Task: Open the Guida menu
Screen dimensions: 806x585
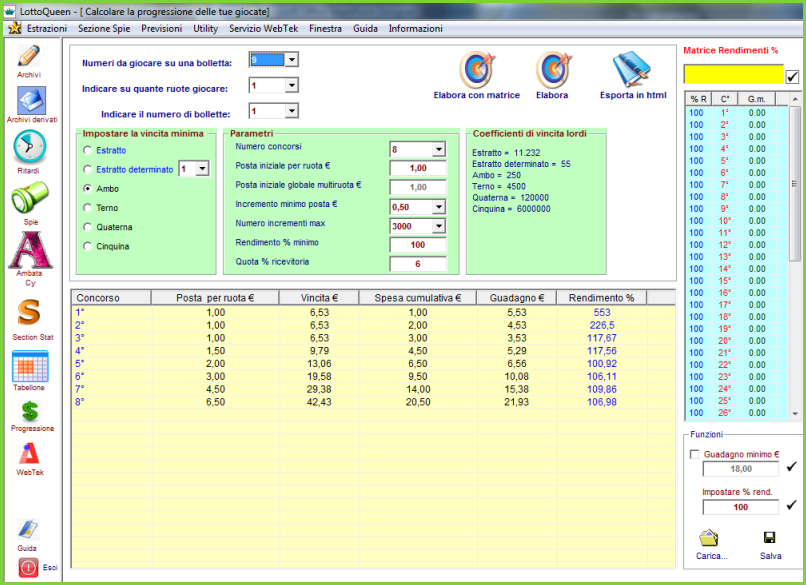Action: point(365,28)
